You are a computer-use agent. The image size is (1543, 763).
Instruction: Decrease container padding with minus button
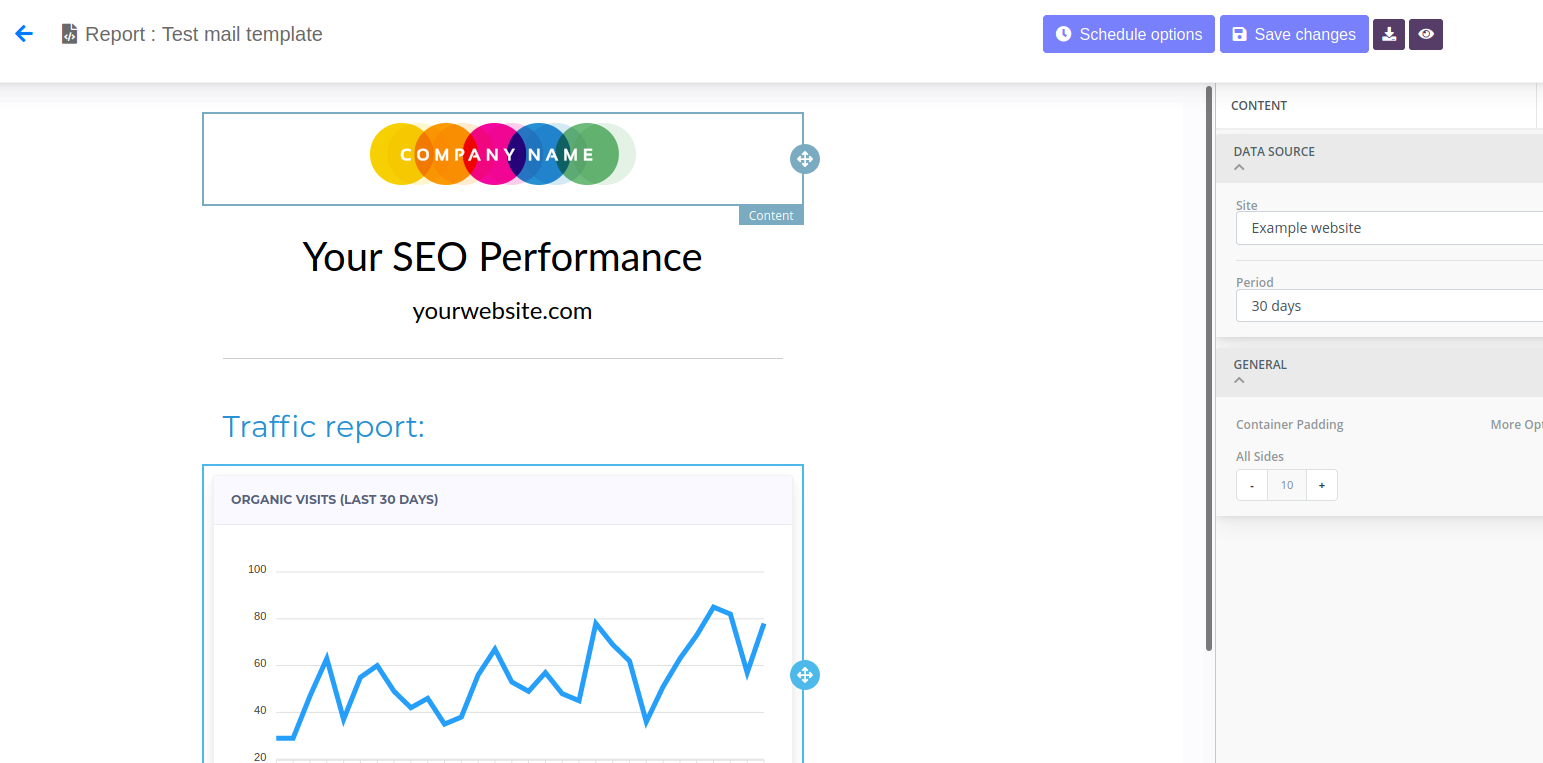(x=1252, y=485)
